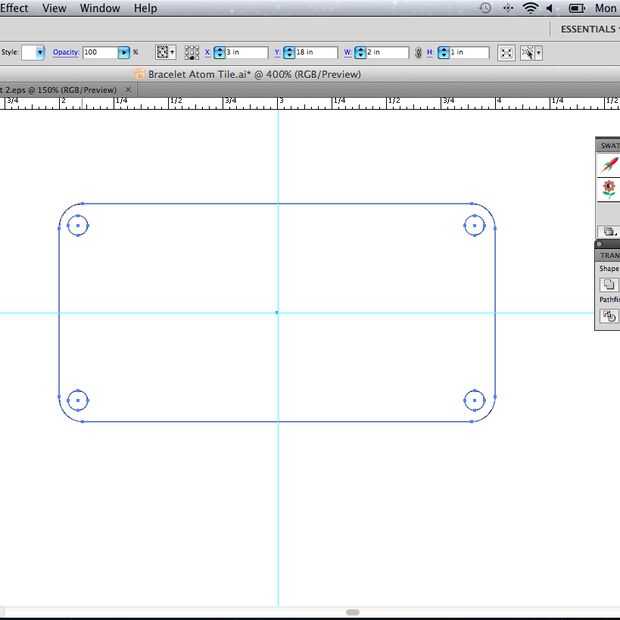Click the Swatches panel tab
This screenshot has height=620, width=620.
point(610,146)
